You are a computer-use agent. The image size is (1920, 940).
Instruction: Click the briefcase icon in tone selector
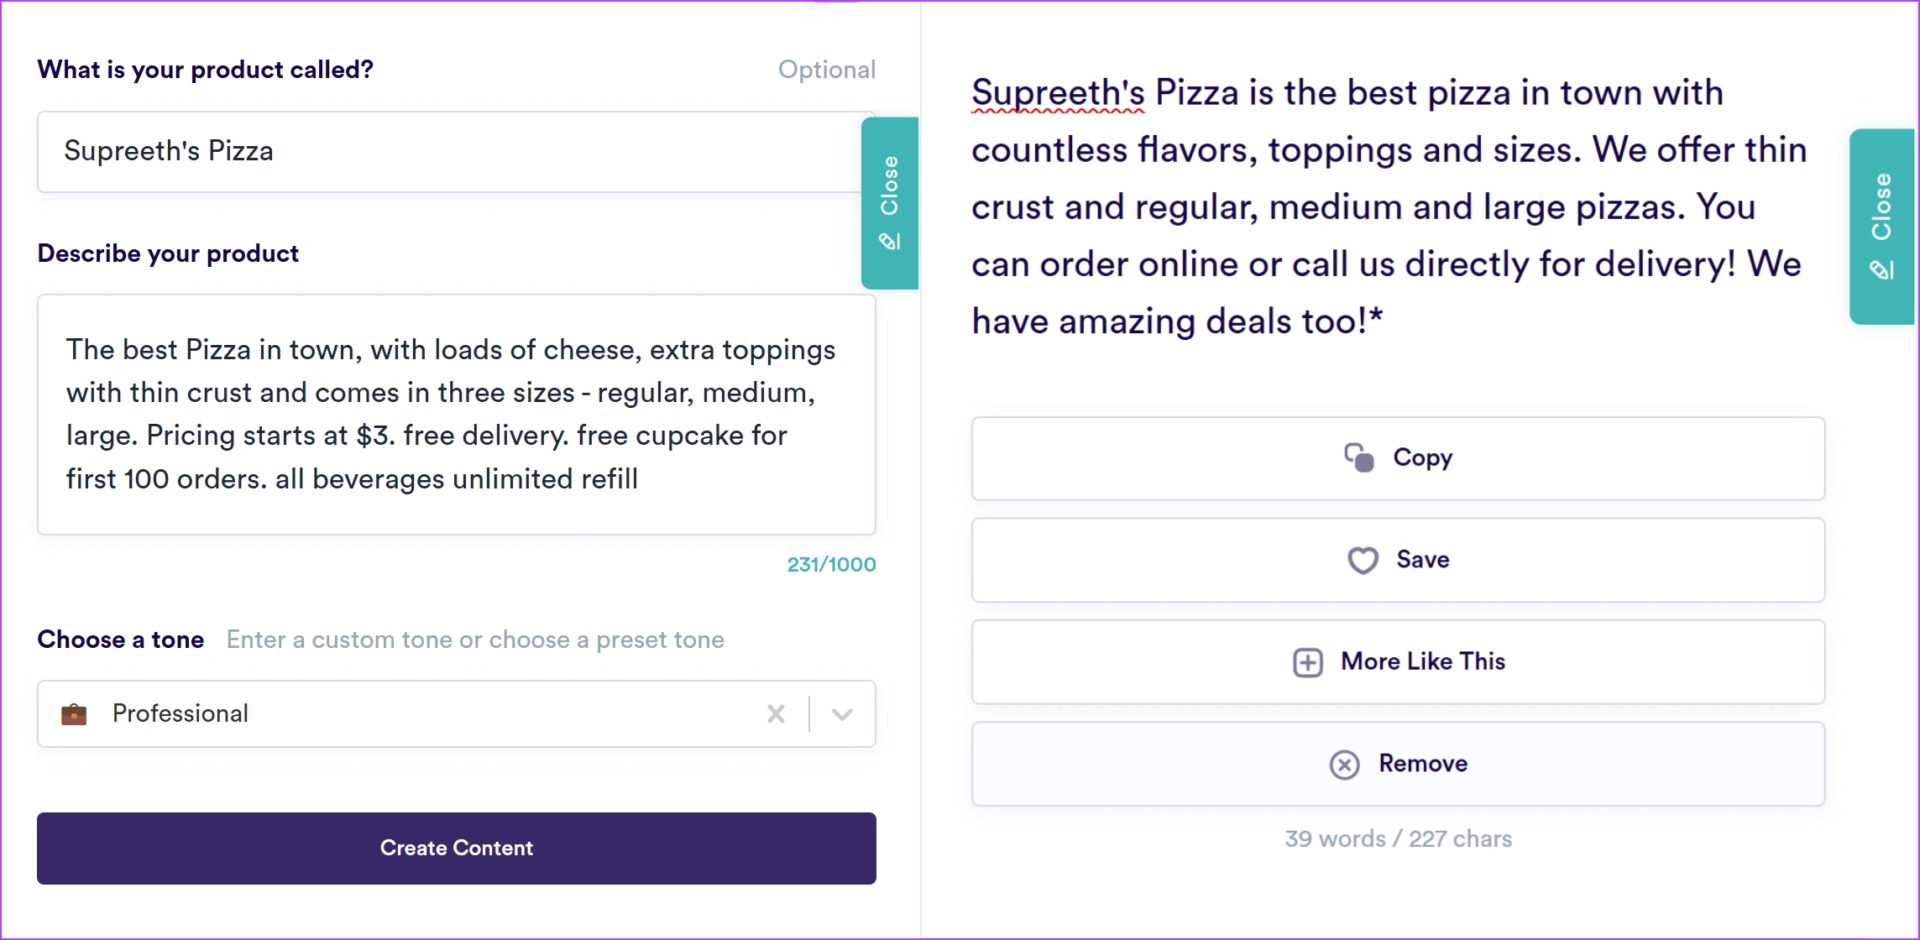[74, 714]
